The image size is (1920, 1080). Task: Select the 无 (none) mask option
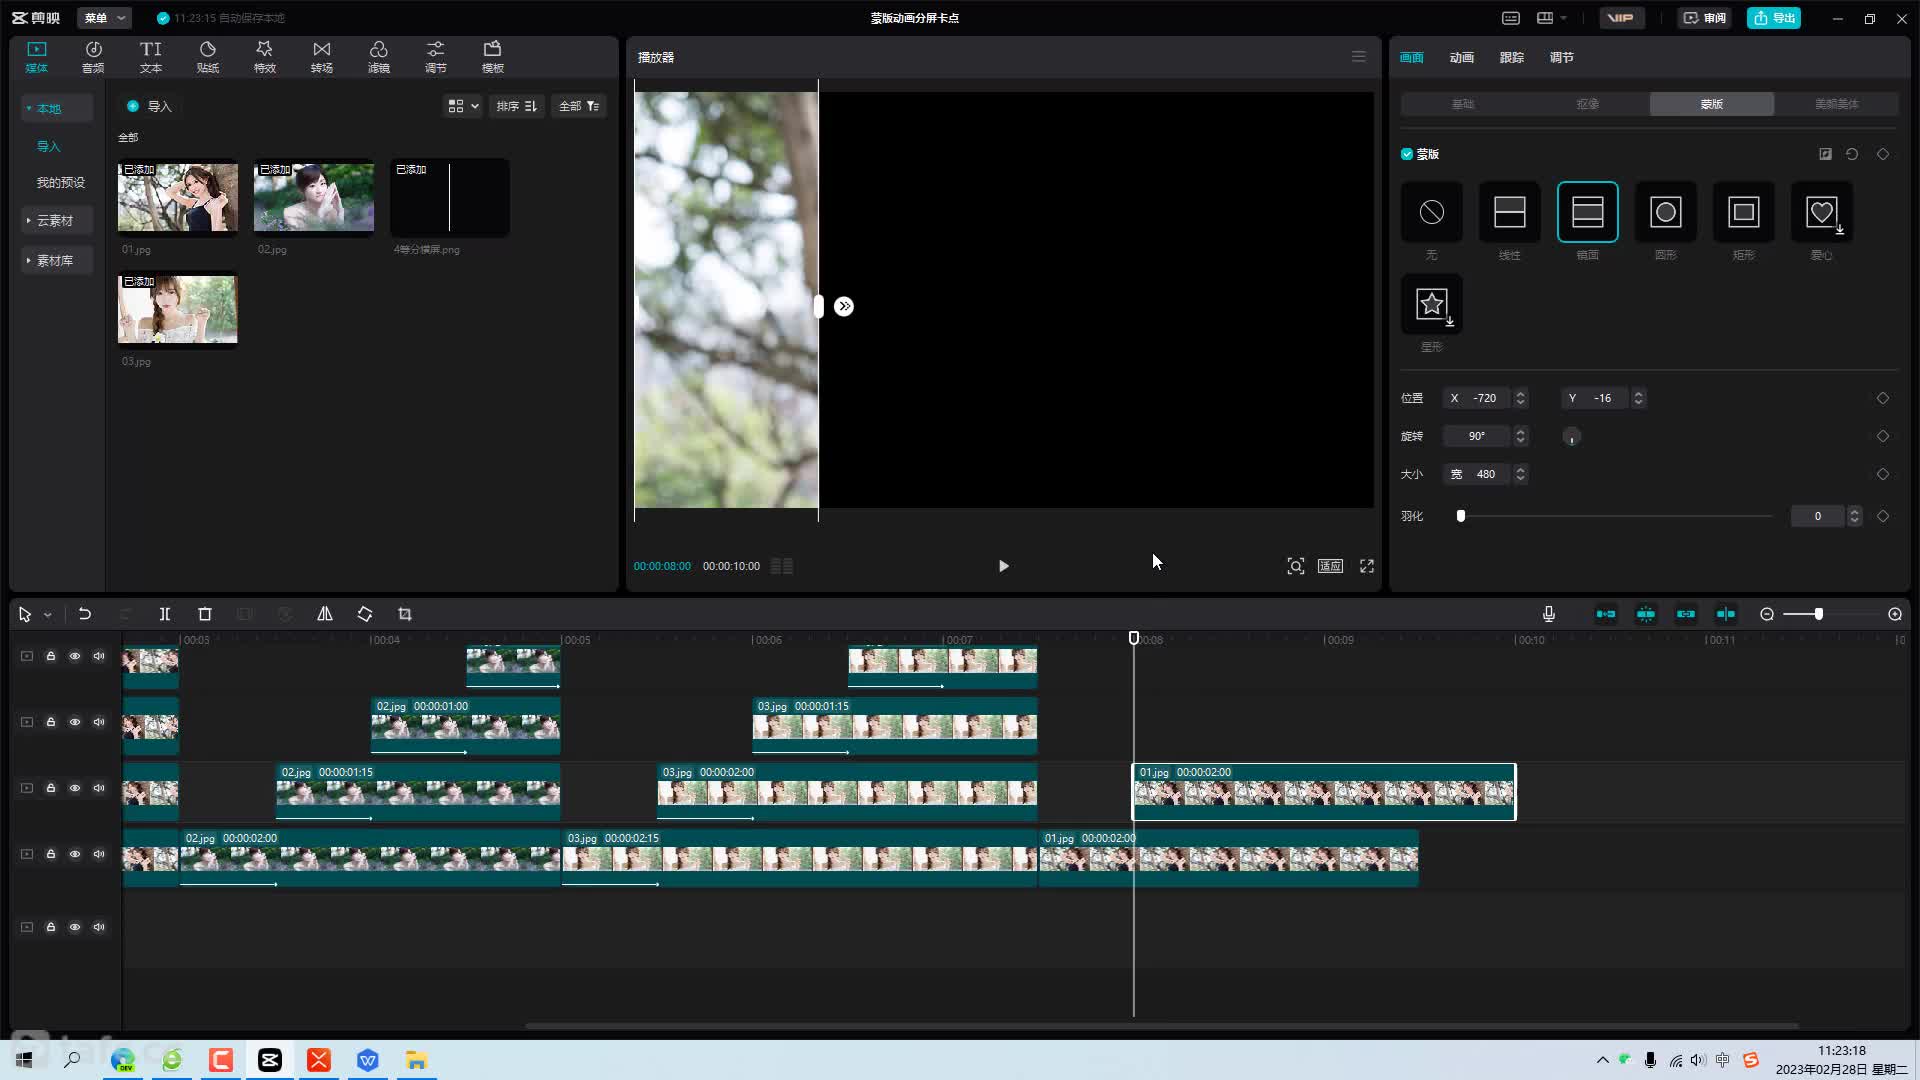click(x=1431, y=212)
